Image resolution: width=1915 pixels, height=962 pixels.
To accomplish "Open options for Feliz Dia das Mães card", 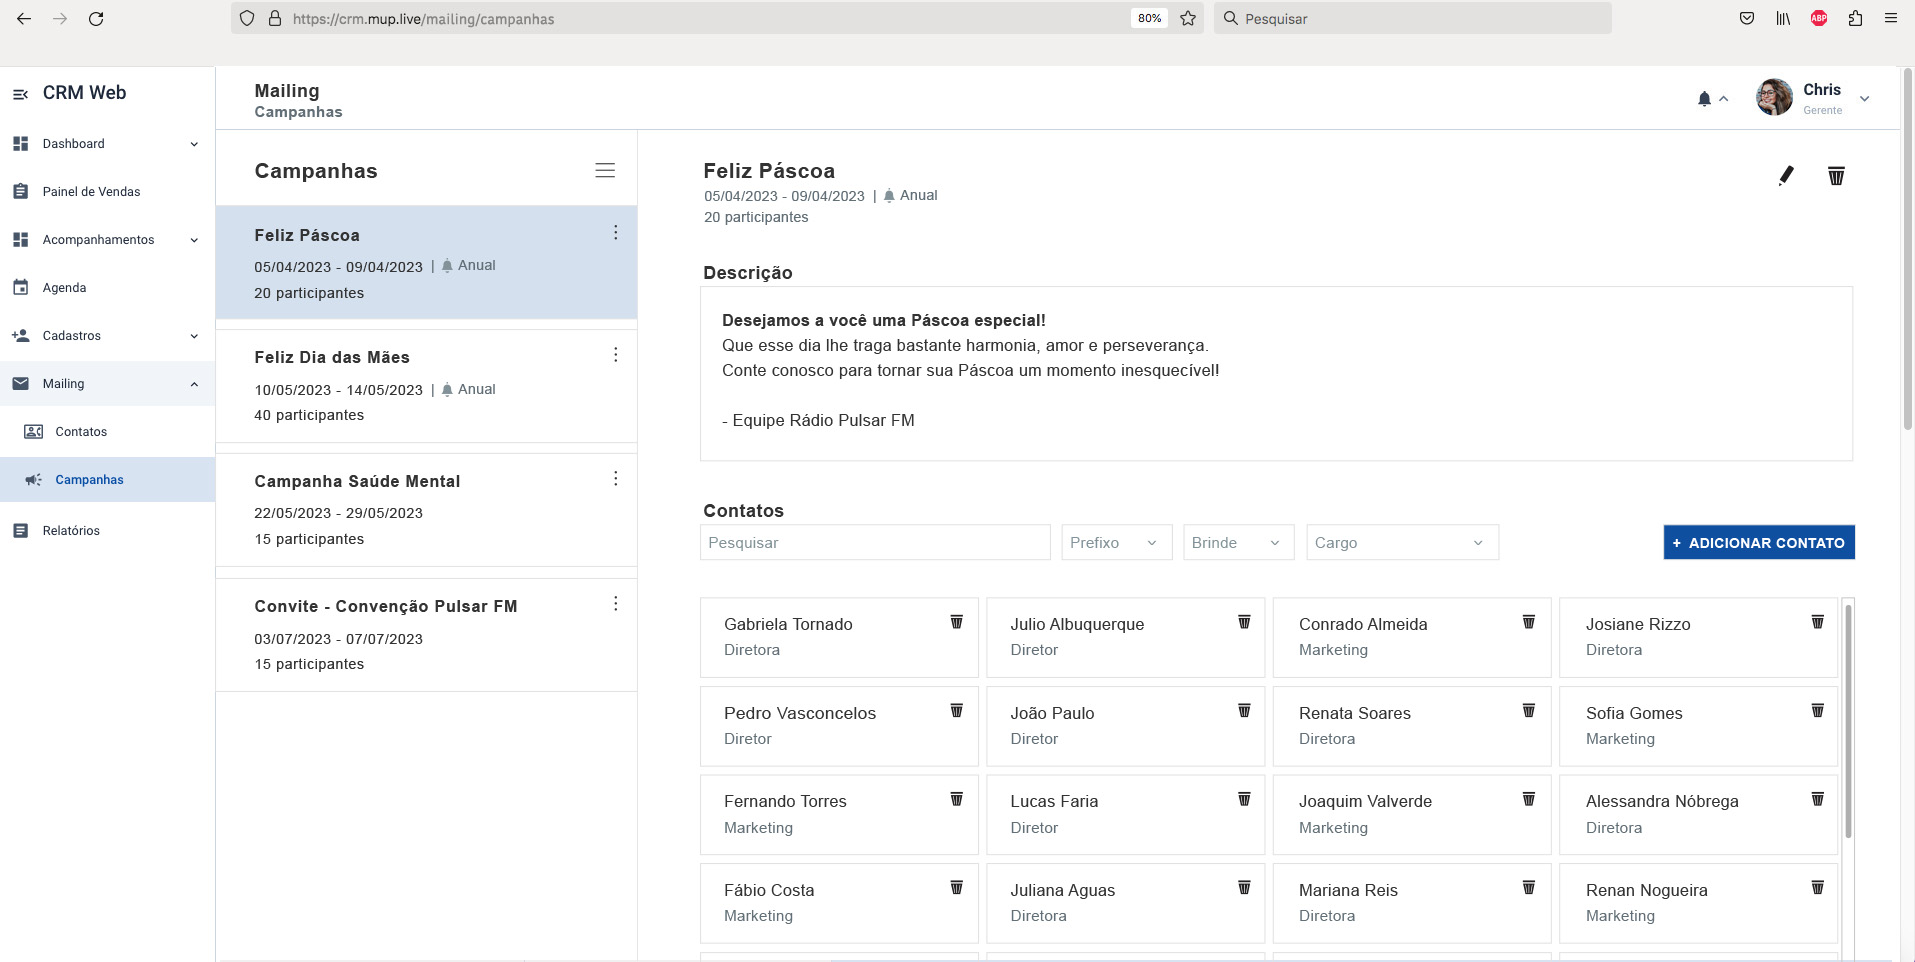I will (x=615, y=355).
